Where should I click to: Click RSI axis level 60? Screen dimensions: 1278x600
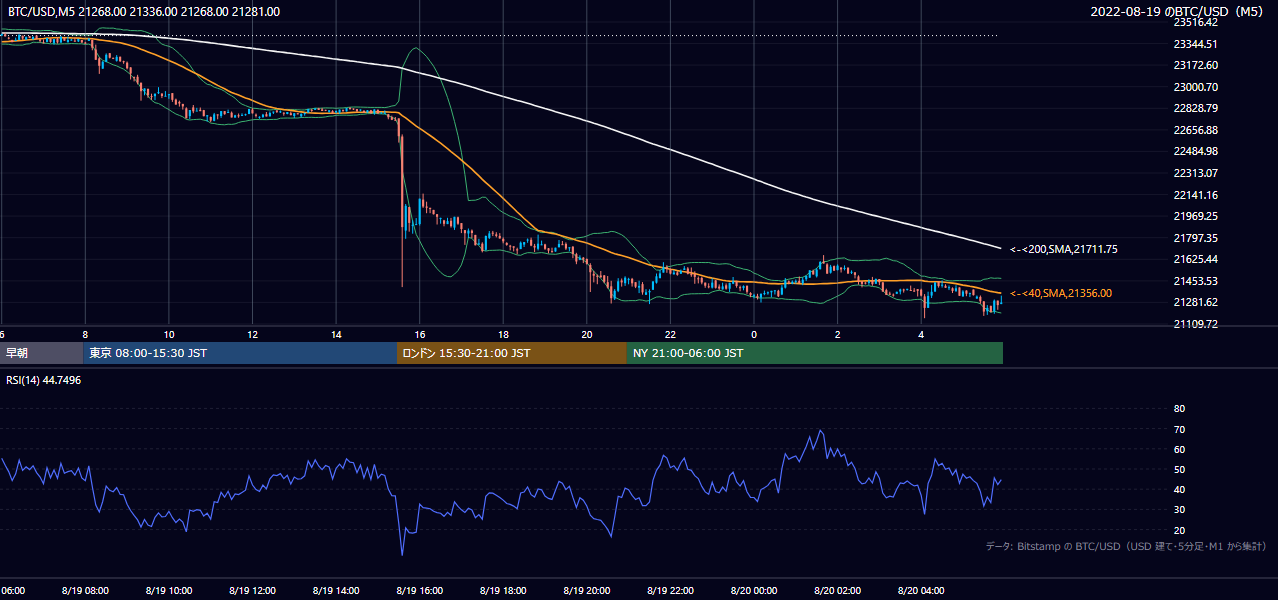(x=1179, y=449)
